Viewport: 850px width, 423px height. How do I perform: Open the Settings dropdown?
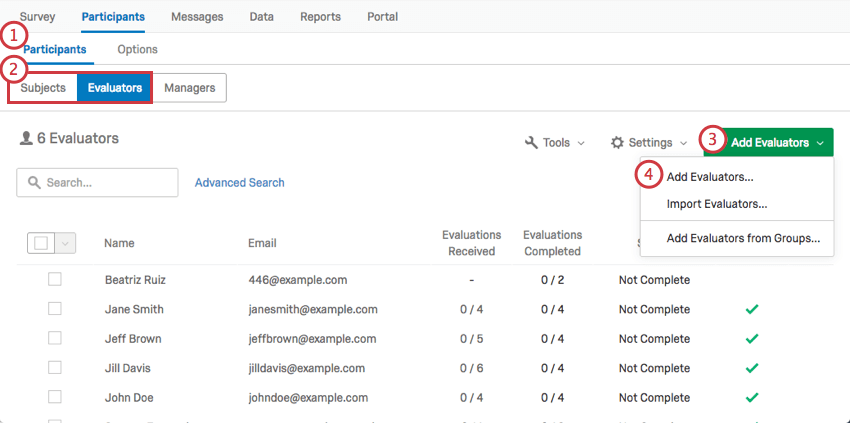tap(649, 143)
